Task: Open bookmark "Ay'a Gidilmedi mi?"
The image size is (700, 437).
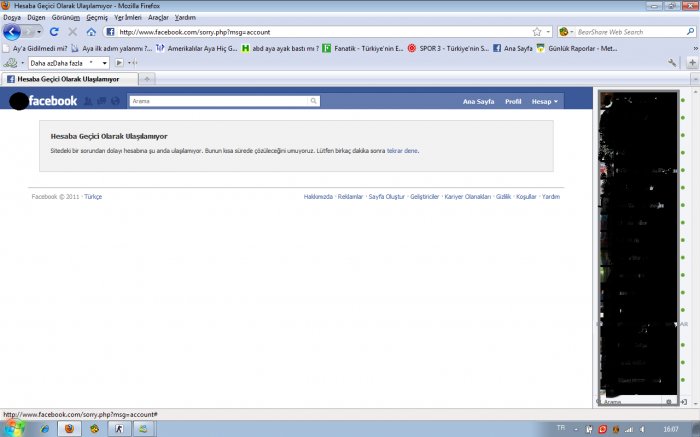Action: tap(35, 48)
